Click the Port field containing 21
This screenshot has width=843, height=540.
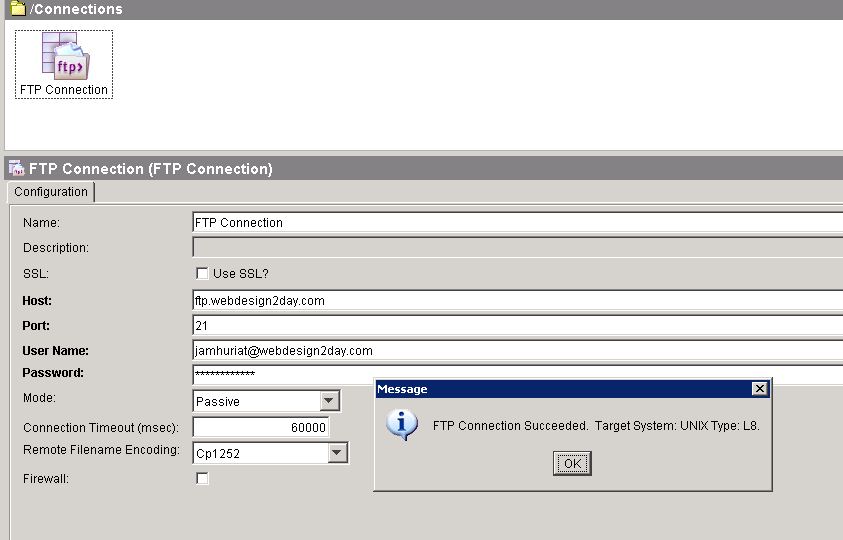(x=518, y=325)
